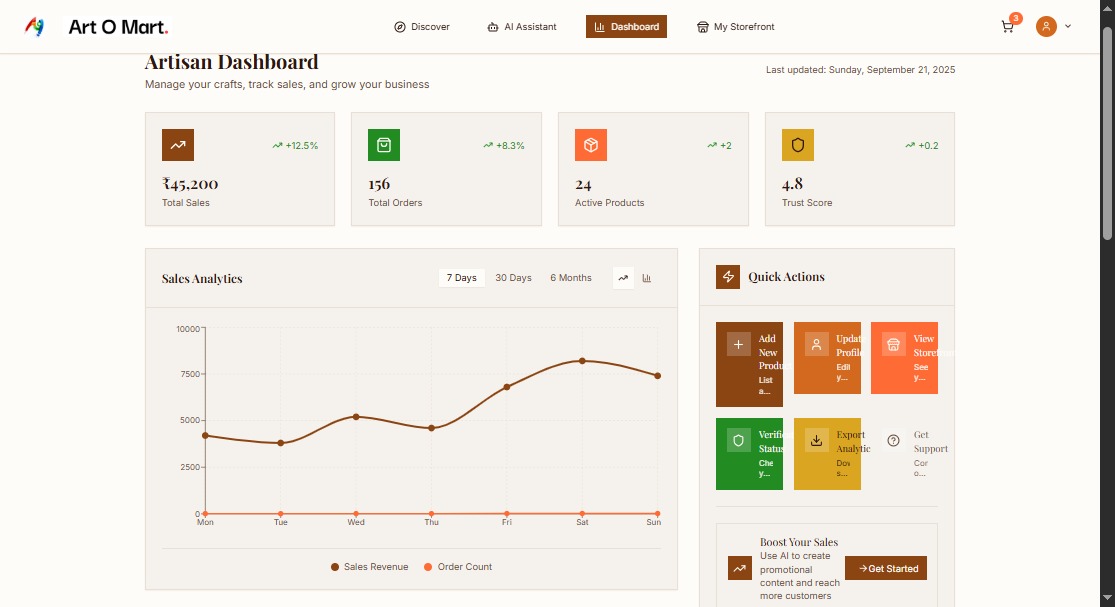This screenshot has width=1115, height=607.
Task: Select the 6 Months range
Action: [571, 278]
